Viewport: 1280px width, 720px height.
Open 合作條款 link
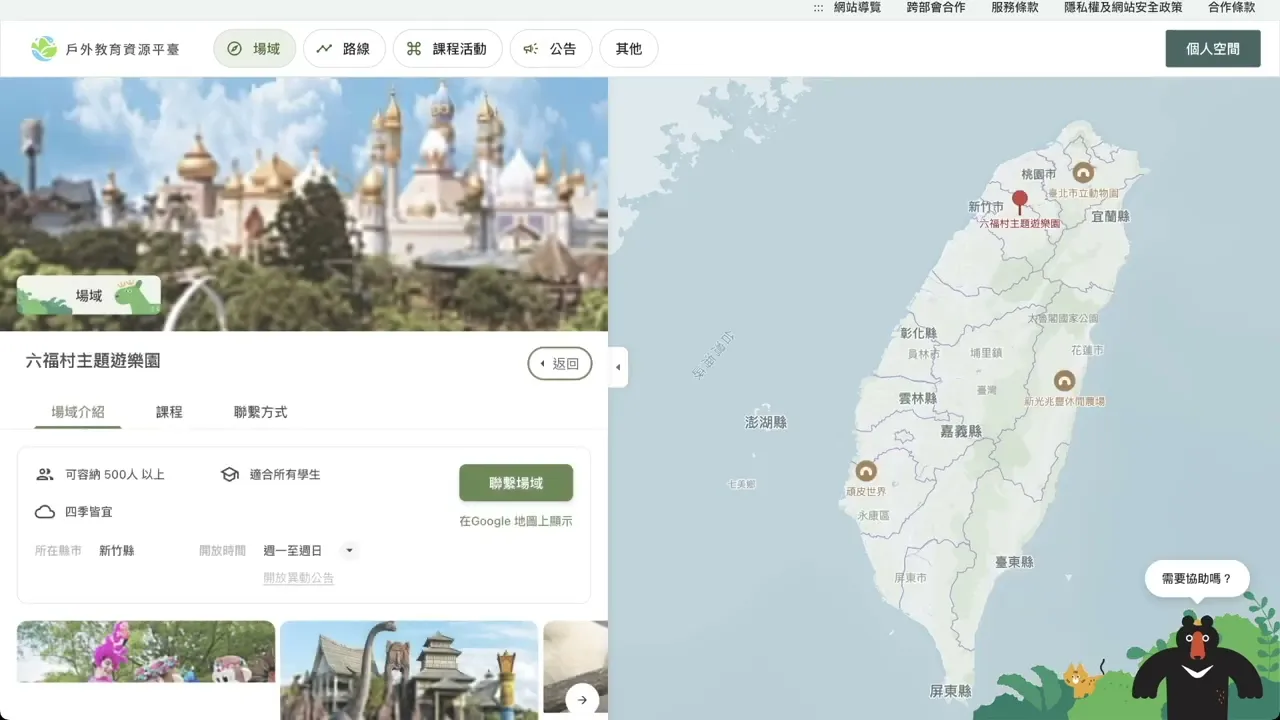click(x=1231, y=7)
